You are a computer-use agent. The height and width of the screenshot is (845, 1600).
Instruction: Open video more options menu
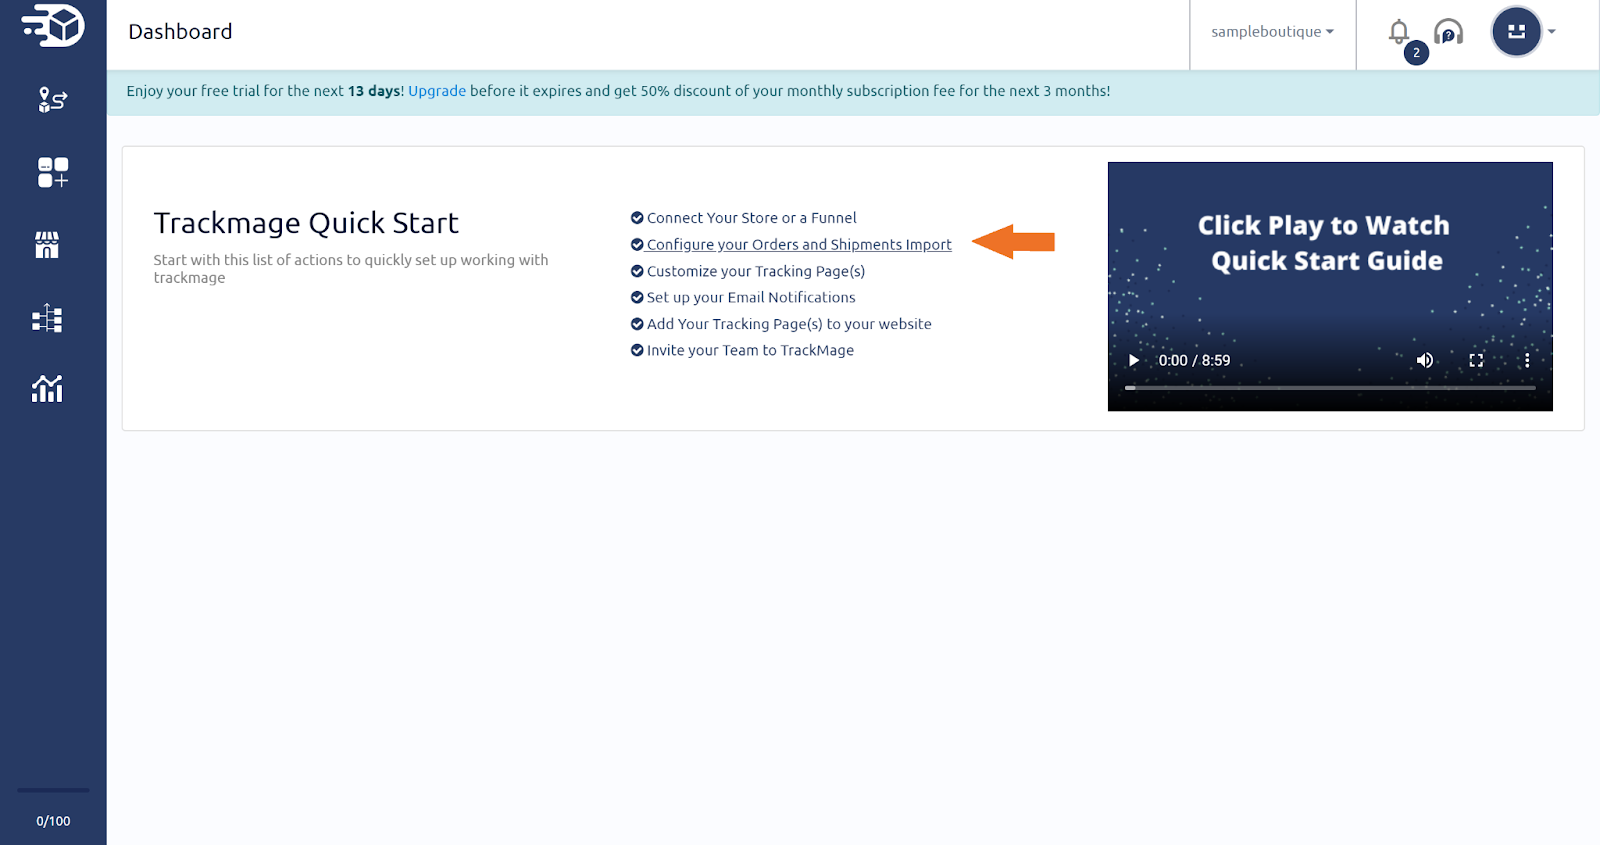click(x=1527, y=361)
